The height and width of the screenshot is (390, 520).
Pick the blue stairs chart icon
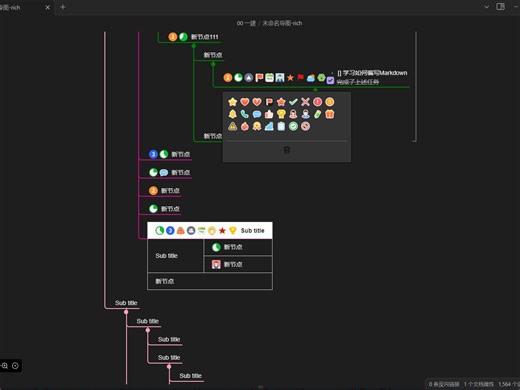(x=269, y=126)
